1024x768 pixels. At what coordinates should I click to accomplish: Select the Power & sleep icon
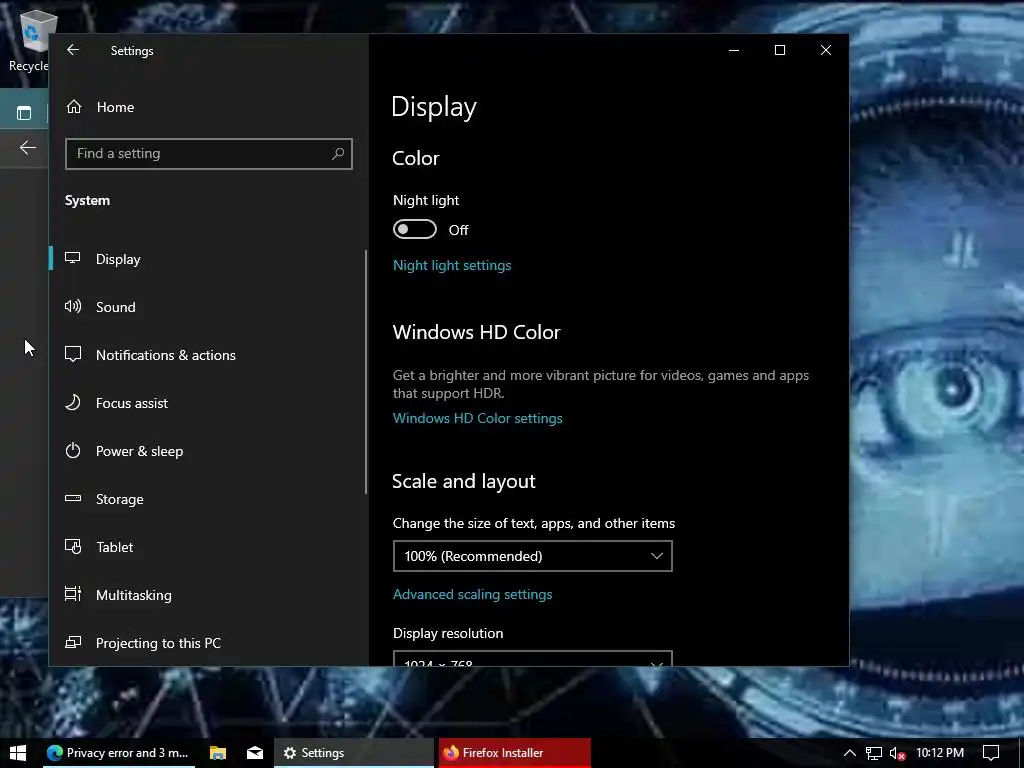[72, 450]
